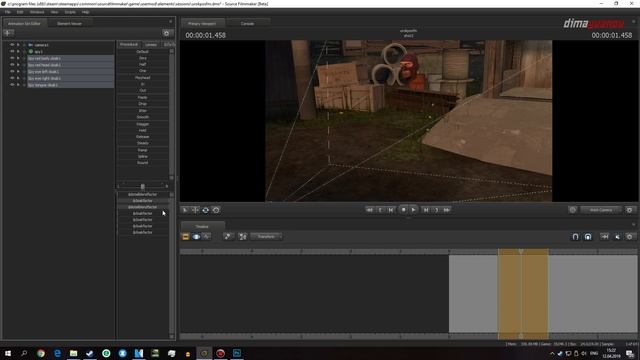Expand the Spy tongue cloak1 animation set
The width and height of the screenshot is (640, 360).
(18, 85)
